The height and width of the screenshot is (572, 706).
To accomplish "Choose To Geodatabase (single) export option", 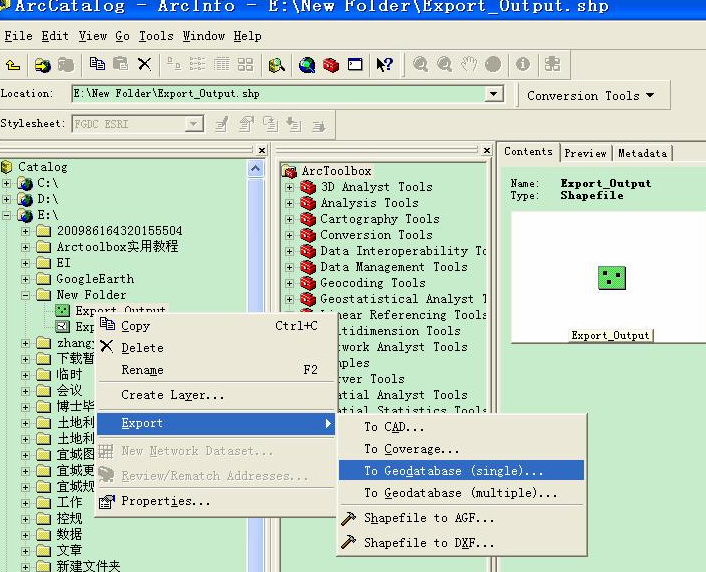I will pos(454,471).
